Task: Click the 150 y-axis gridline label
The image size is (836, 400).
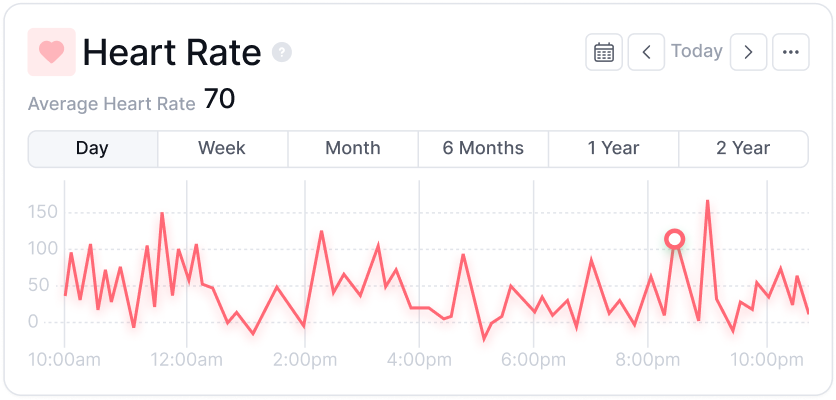Action: tap(42, 213)
